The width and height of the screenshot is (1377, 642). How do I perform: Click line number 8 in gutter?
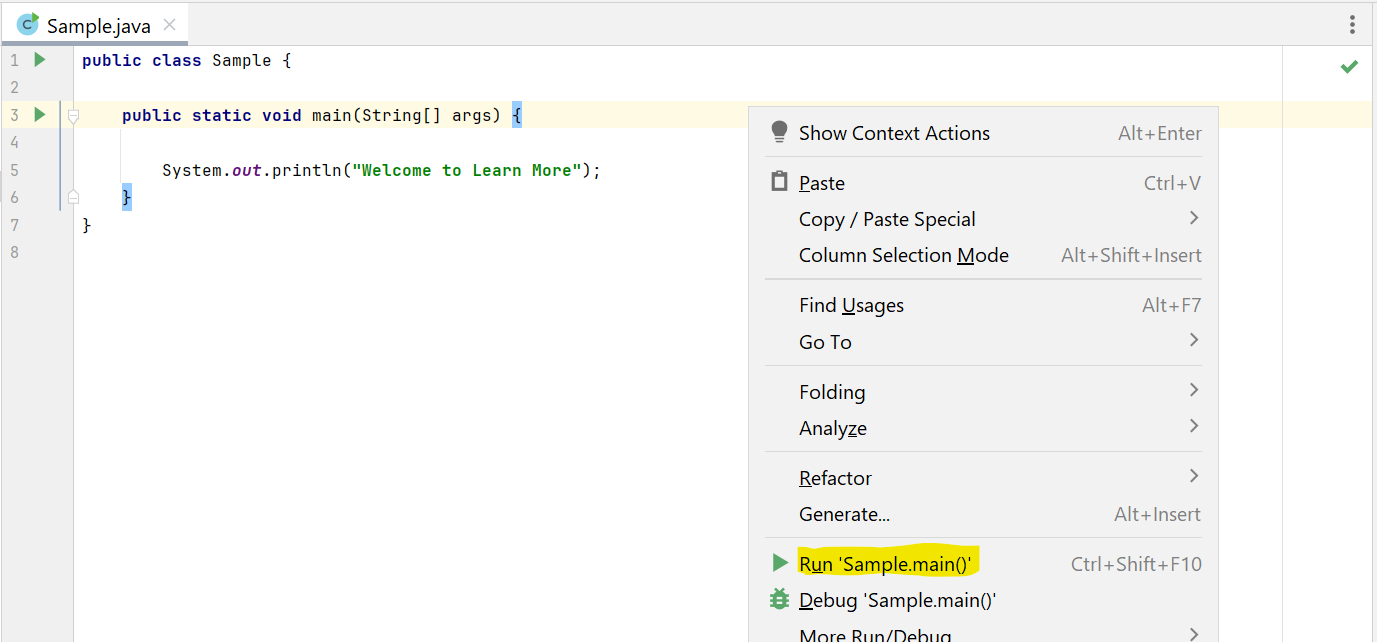(14, 252)
